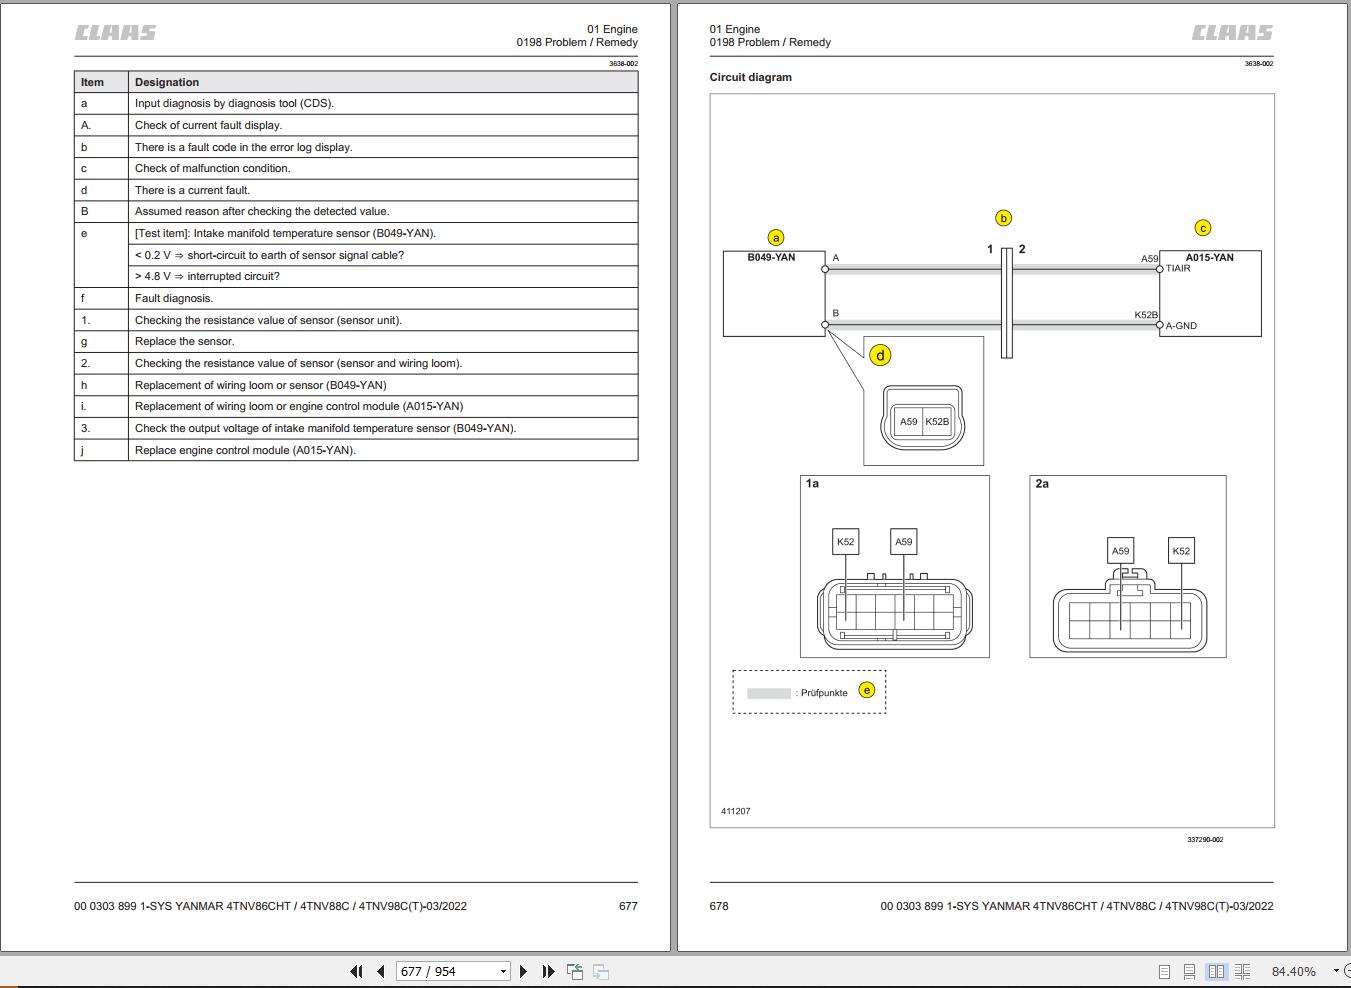1351x988 pixels.
Task: Open the zoom level dropdown arrow
Action: (x=1335, y=971)
